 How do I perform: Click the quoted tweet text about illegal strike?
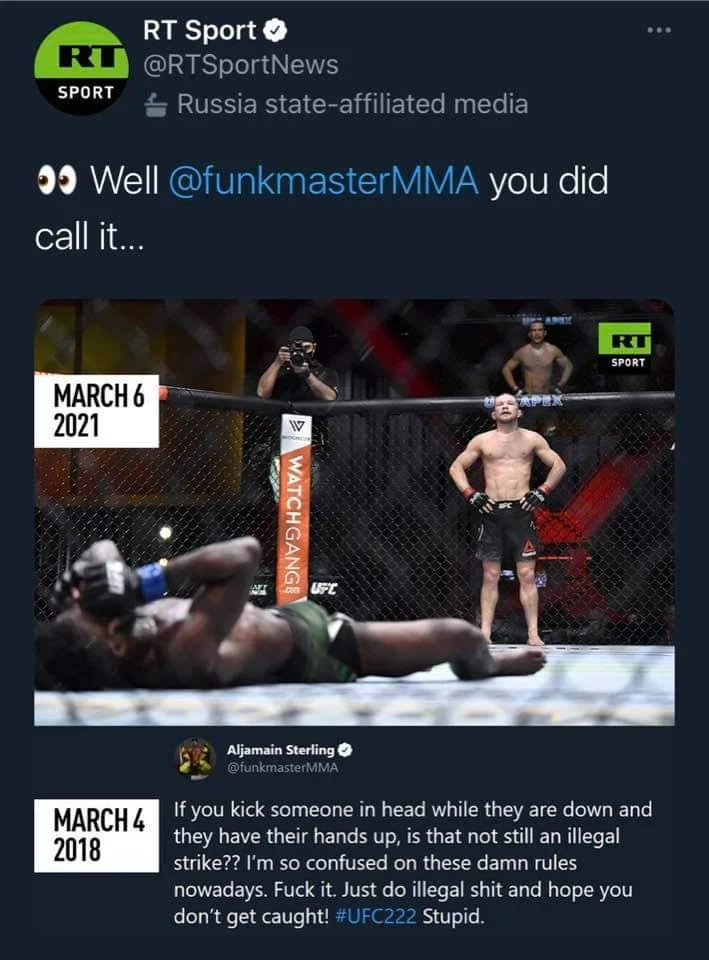pos(413,863)
